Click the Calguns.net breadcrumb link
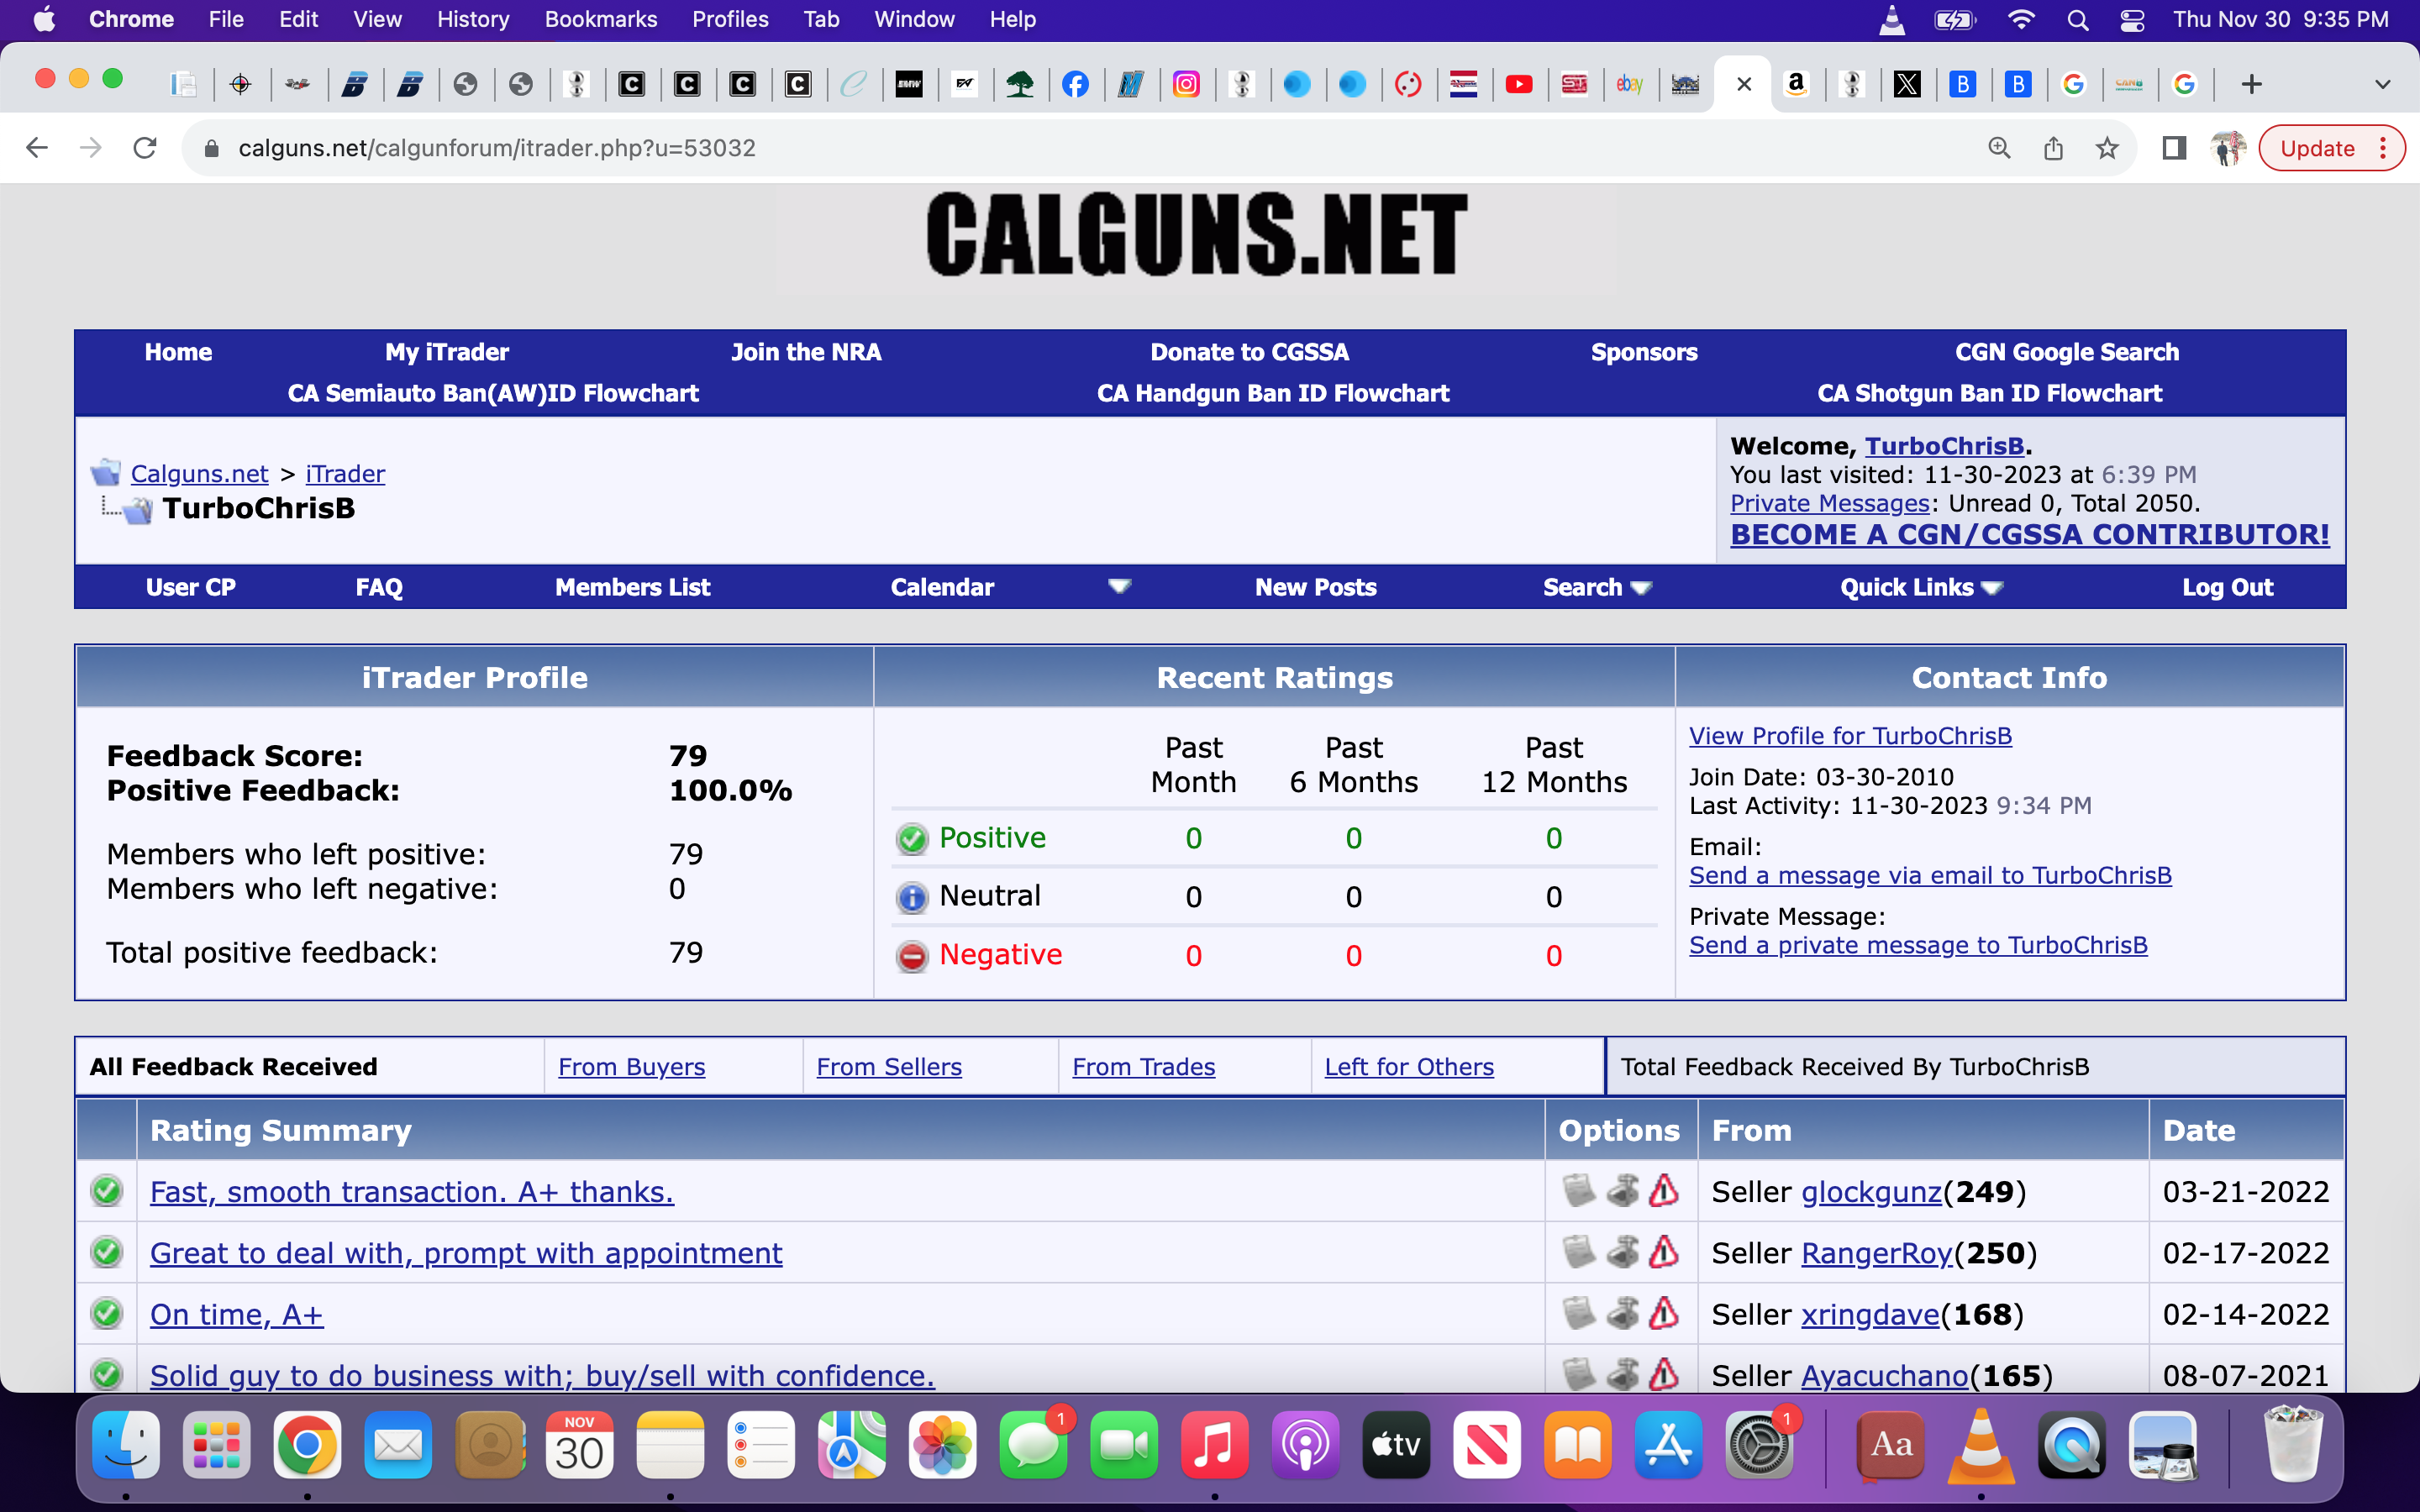Viewport: 2420px width, 1512px height. click(199, 474)
